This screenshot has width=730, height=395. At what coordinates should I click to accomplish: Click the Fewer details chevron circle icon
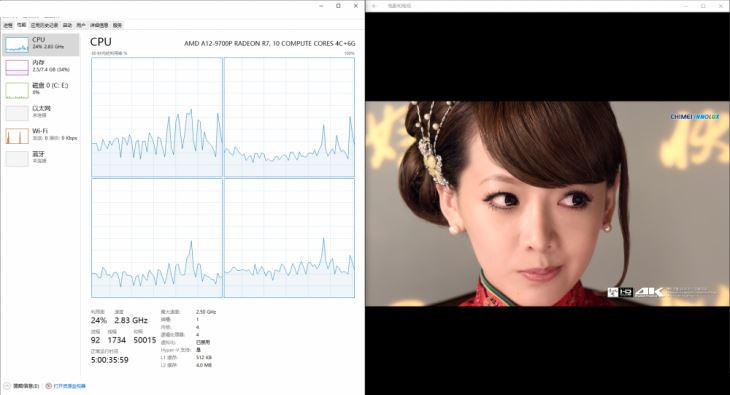7,386
